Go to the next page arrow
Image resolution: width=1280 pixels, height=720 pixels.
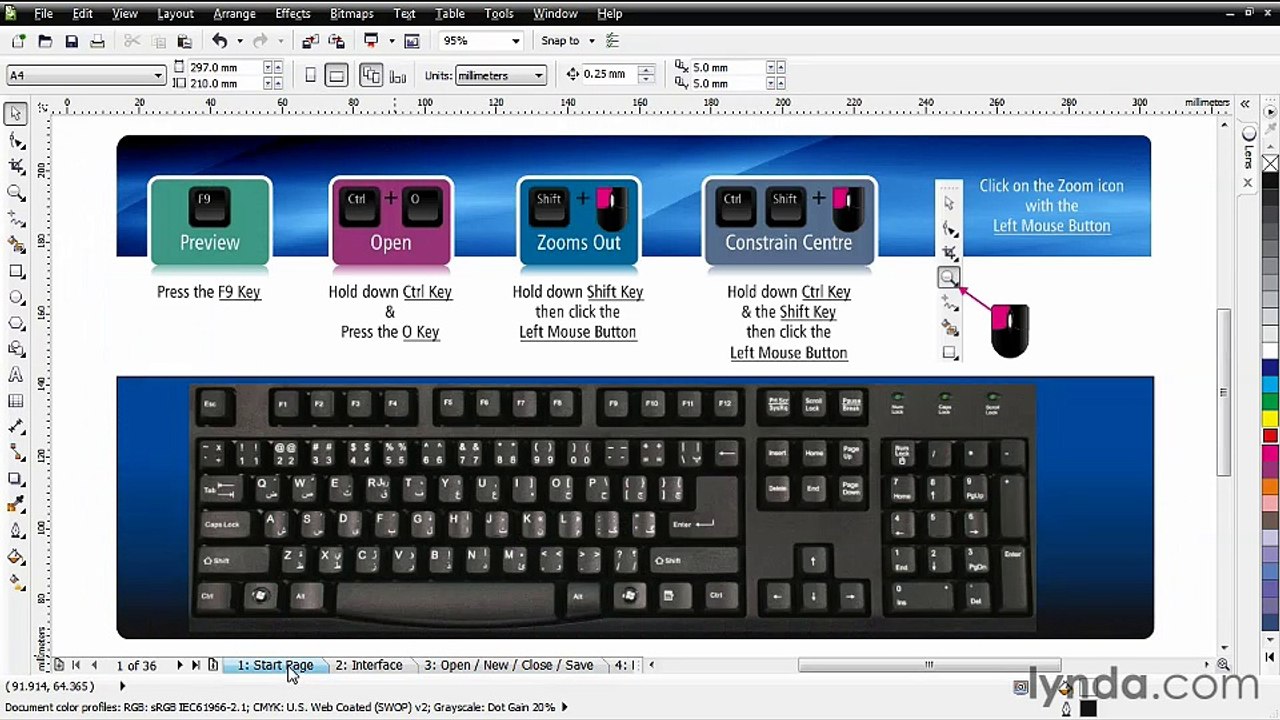pyautogui.click(x=180, y=665)
